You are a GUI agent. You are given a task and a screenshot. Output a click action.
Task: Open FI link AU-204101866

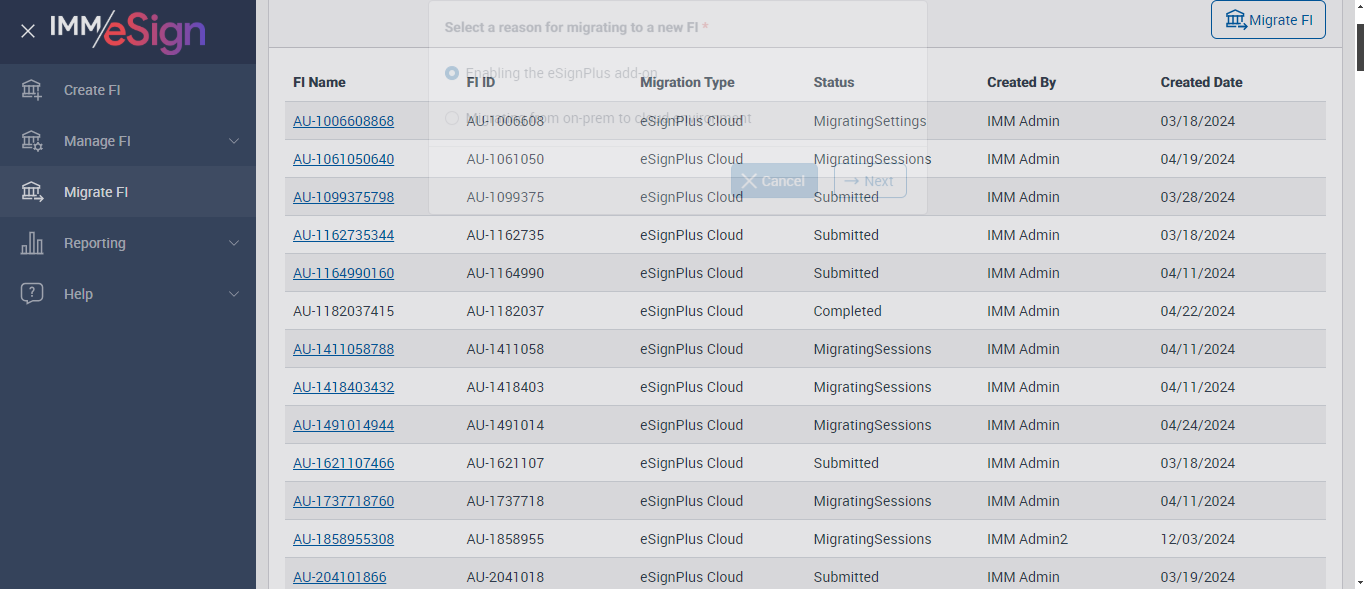pos(339,577)
